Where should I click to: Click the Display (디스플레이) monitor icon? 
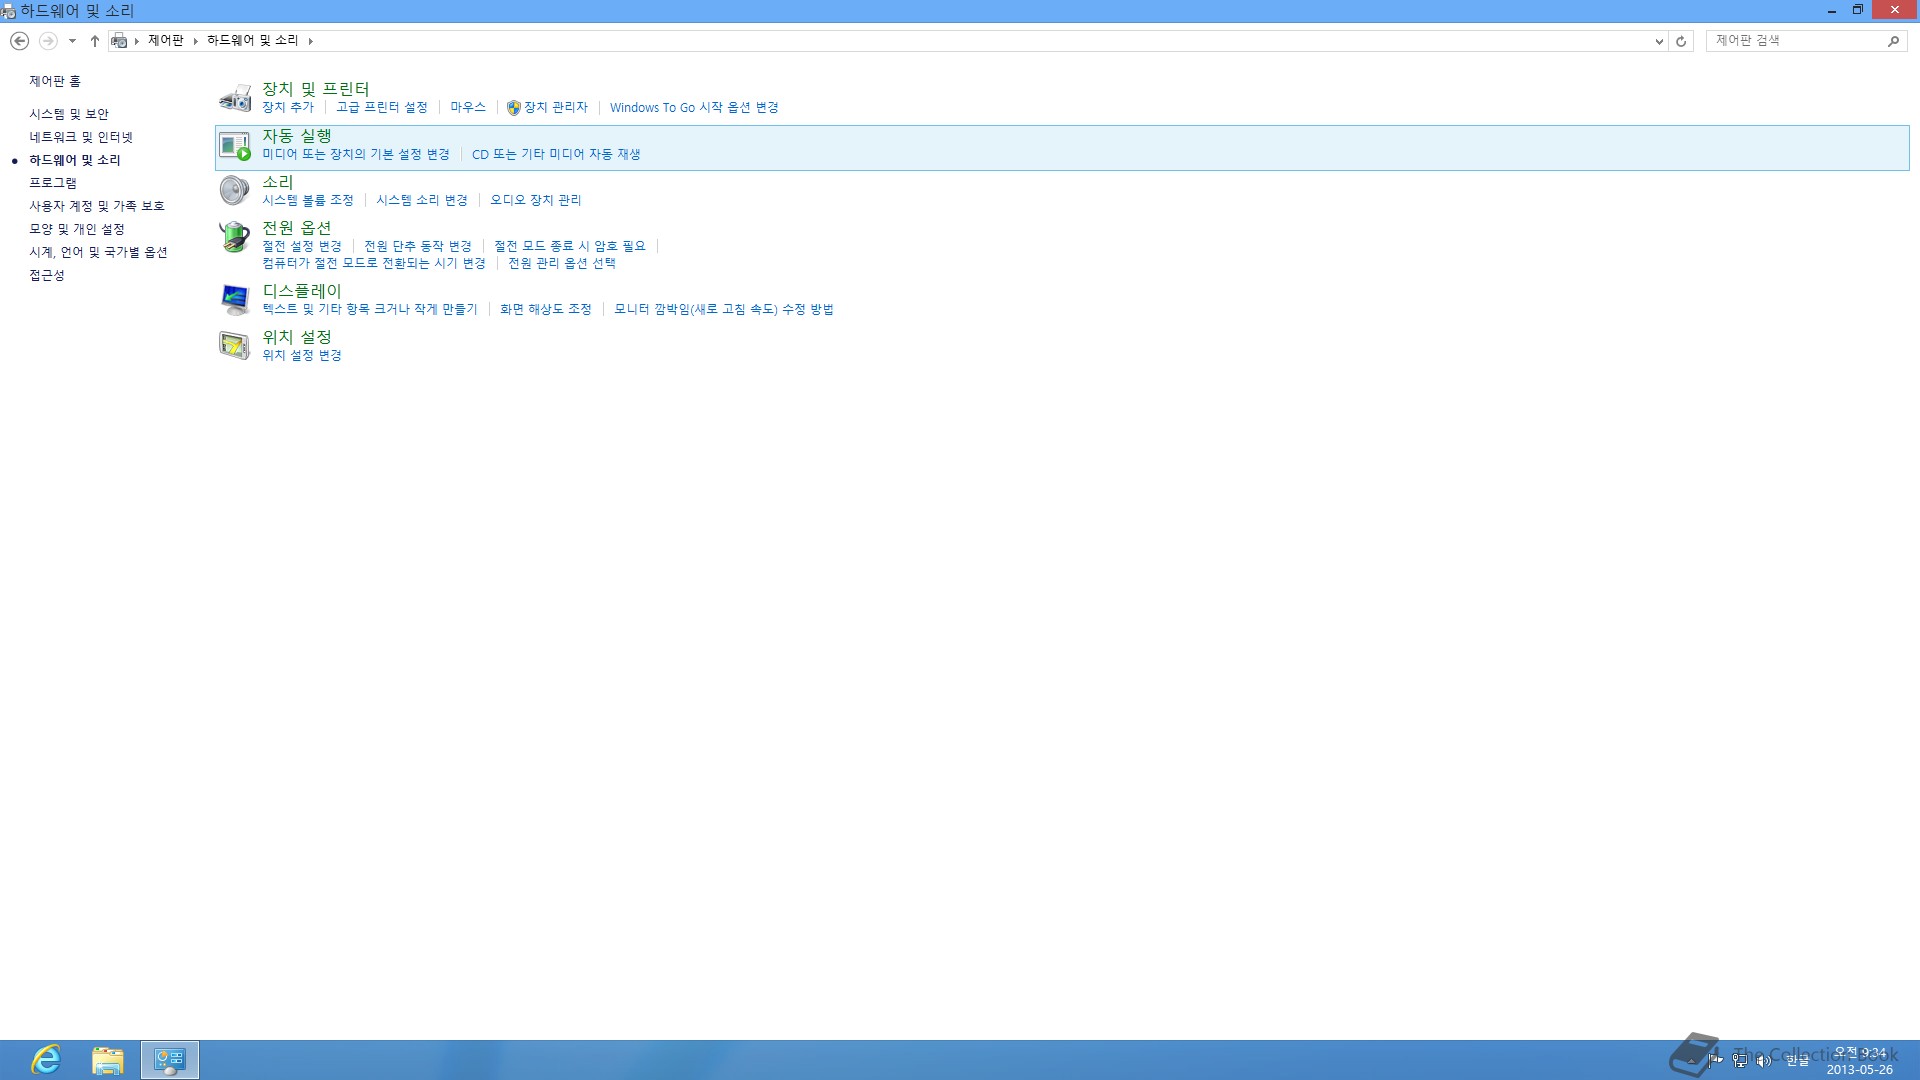[235, 299]
